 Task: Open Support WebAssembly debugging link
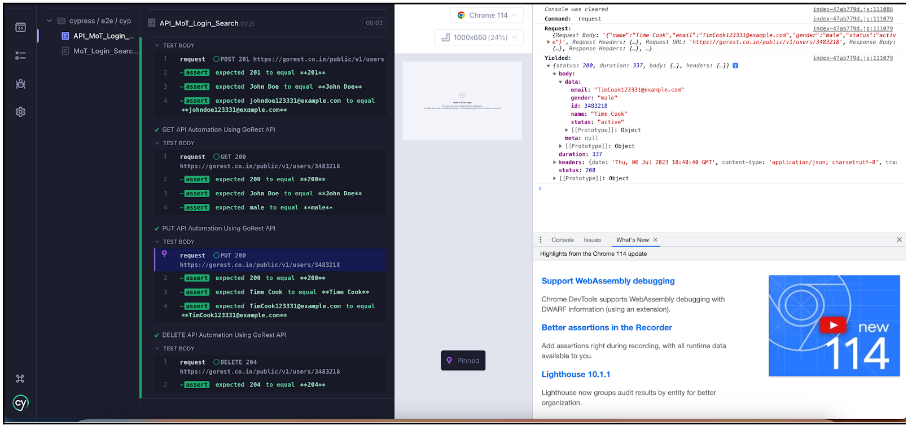(608, 281)
